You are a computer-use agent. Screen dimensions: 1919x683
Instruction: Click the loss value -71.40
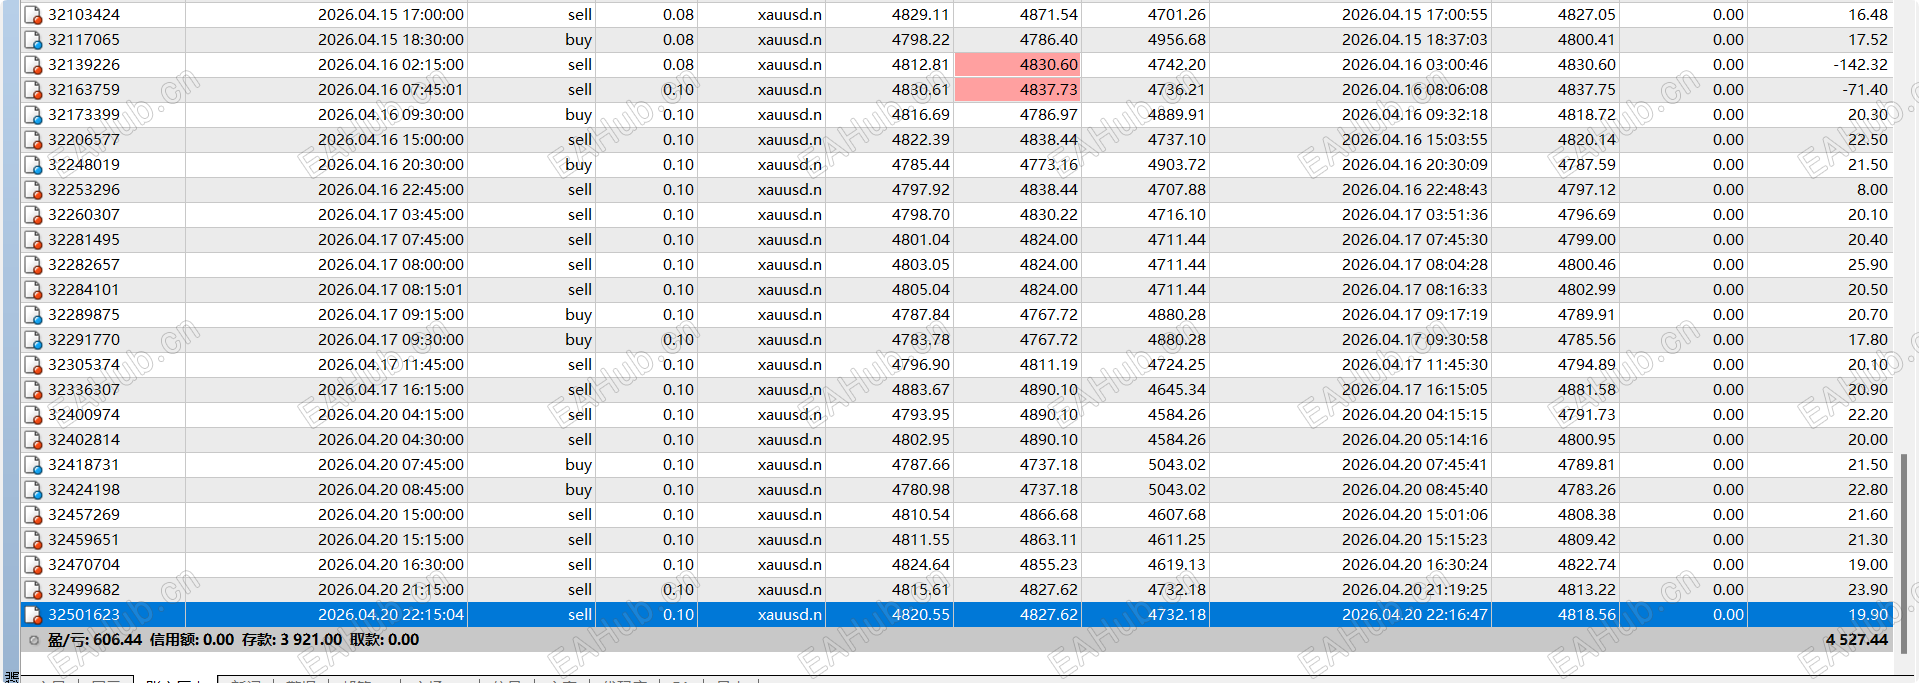tap(1865, 90)
